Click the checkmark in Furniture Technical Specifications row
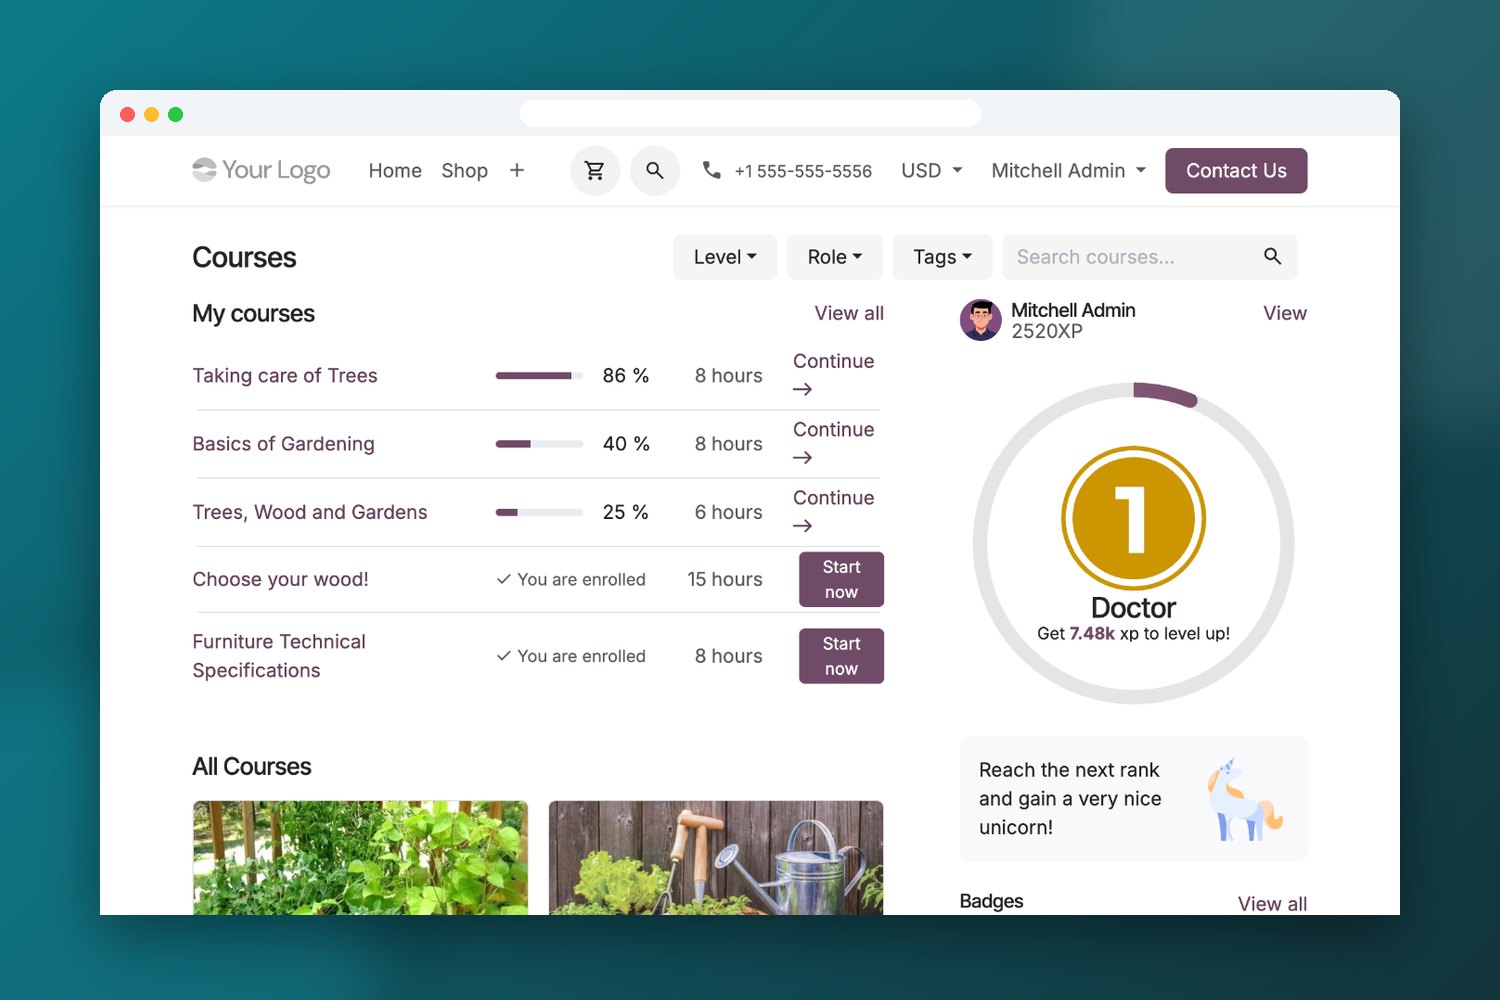Viewport: 1500px width, 1000px height. click(504, 657)
